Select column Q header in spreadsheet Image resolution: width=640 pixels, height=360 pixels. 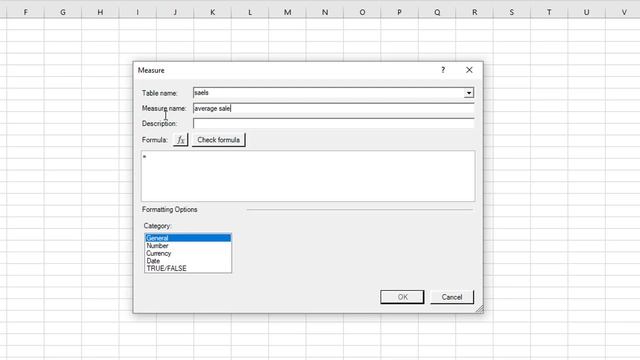point(437,12)
